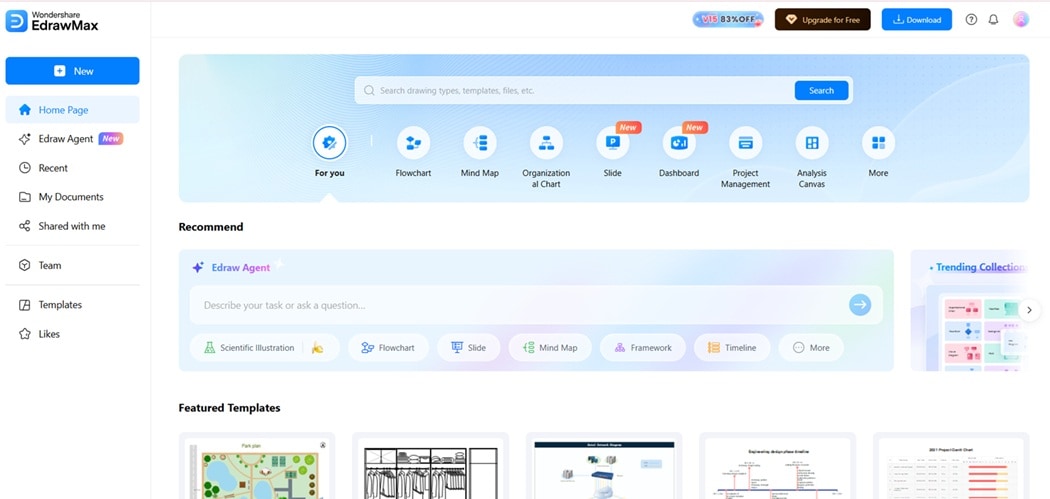Choose the Framework agent chip
The width and height of the screenshot is (1050, 499).
(x=643, y=348)
